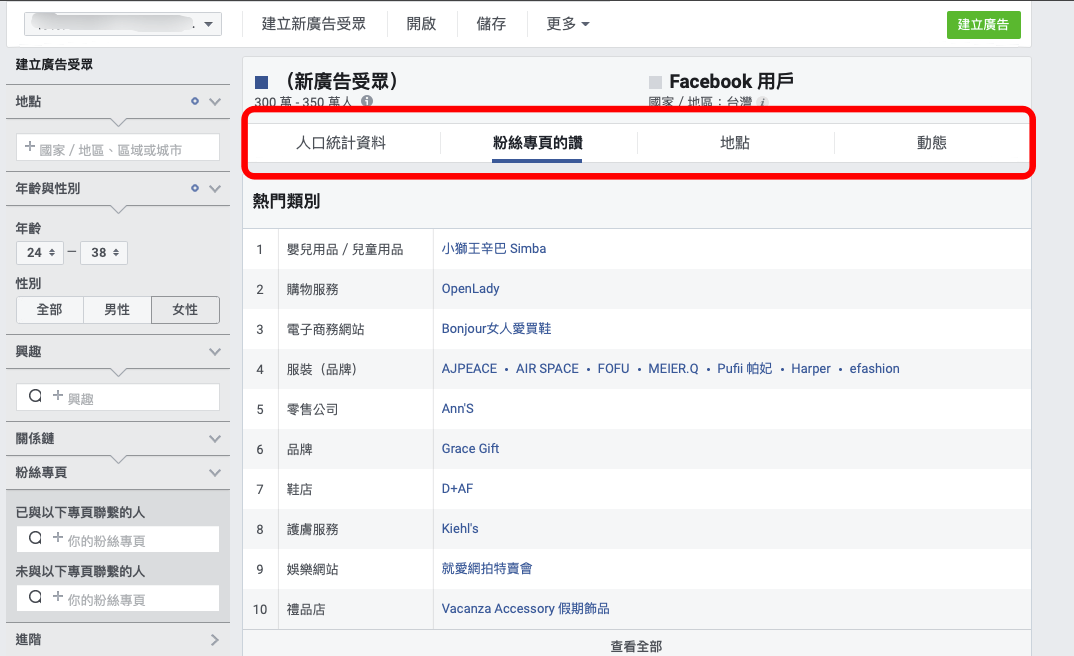This screenshot has width=1074, height=656.
Task: Click search icon in 已與以下專頁聯繫的人 field
Action: 35,538
